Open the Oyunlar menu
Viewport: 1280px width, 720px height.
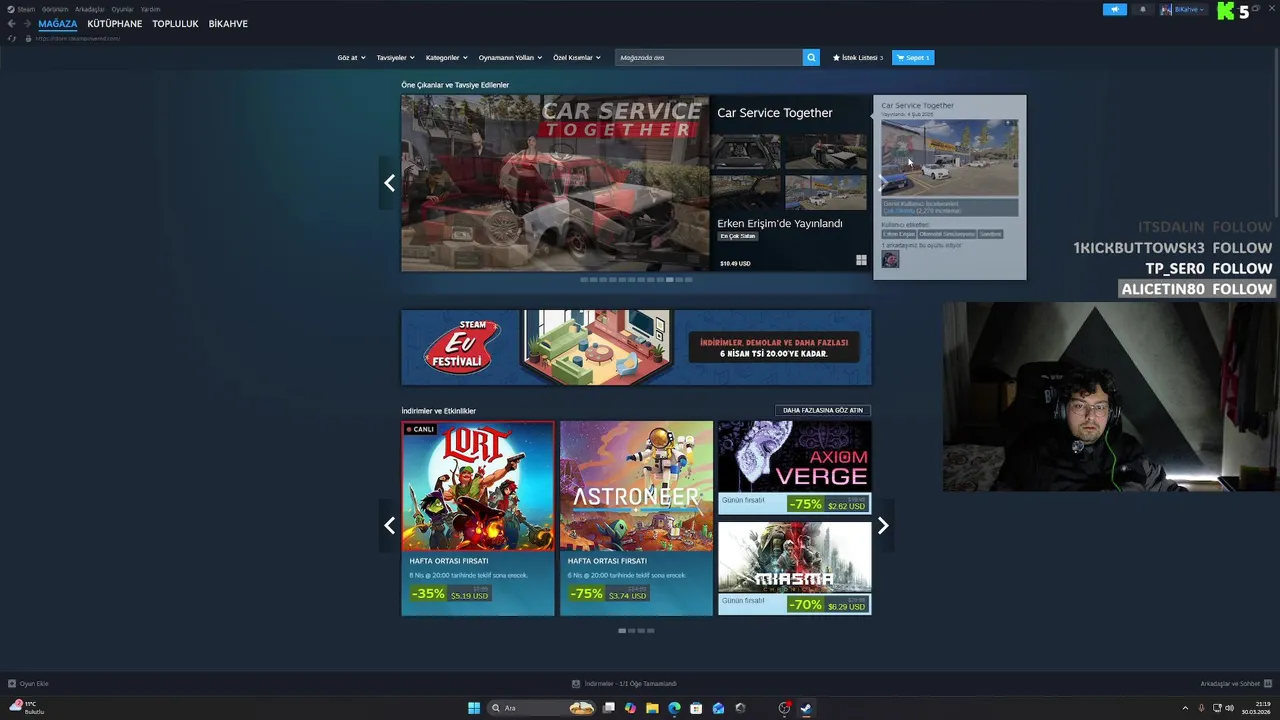click(x=122, y=9)
